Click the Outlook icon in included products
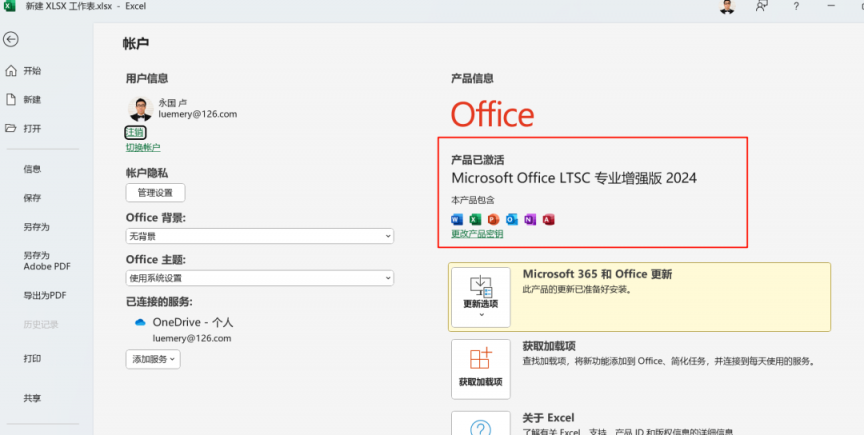Image resolution: width=864 pixels, height=435 pixels. [x=512, y=219]
